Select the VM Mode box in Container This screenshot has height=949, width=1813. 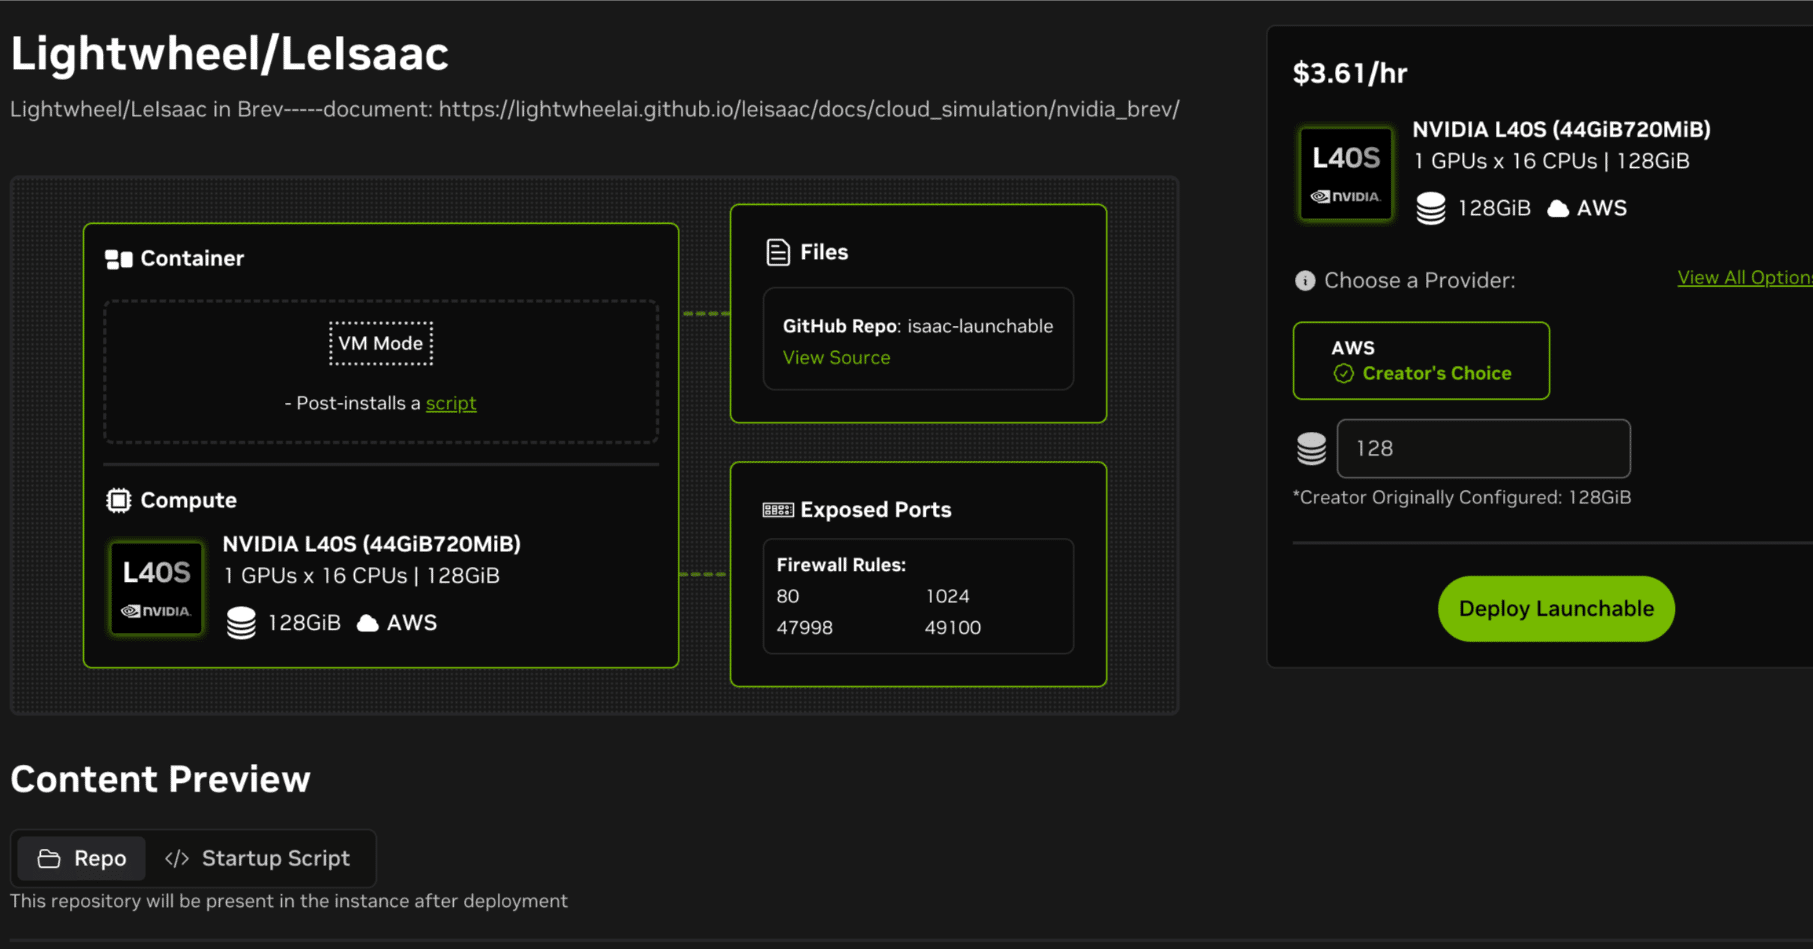[380, 343]
